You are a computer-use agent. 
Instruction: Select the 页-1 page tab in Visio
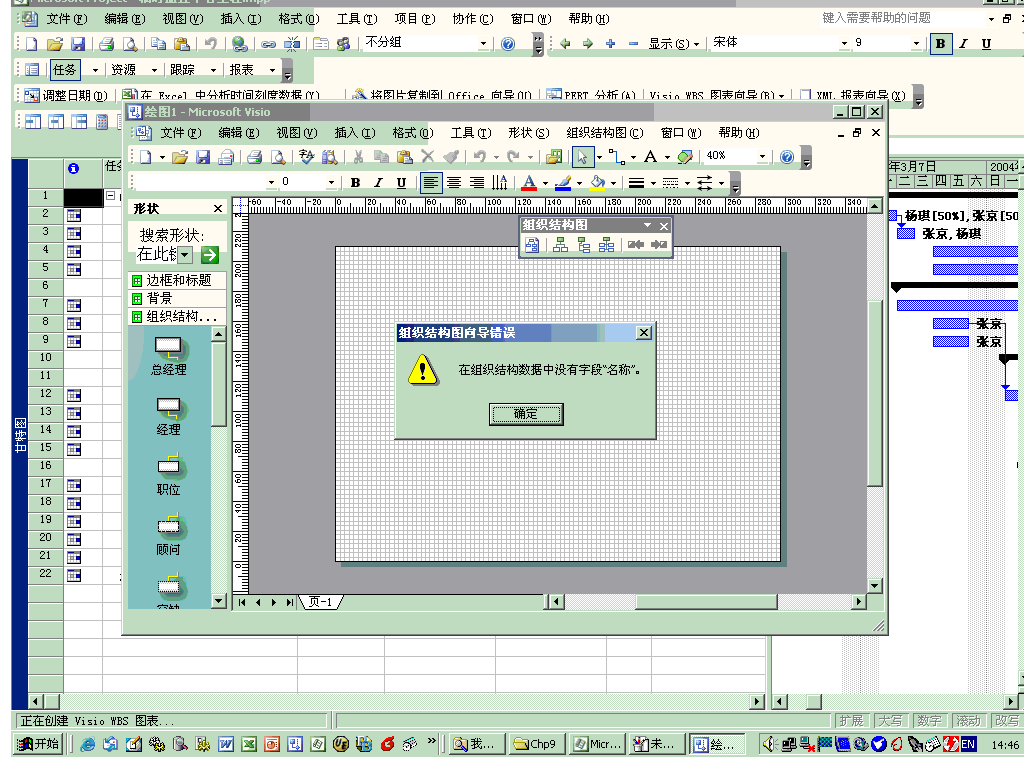[x=321, y=602]
